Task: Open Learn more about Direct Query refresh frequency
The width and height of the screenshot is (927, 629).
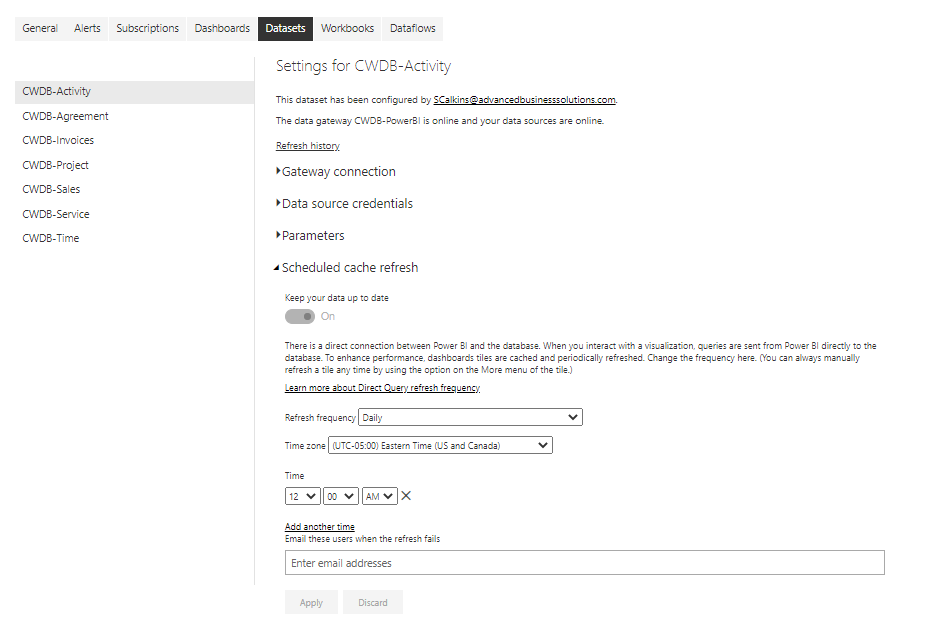Action: click(x=382, y=388)
